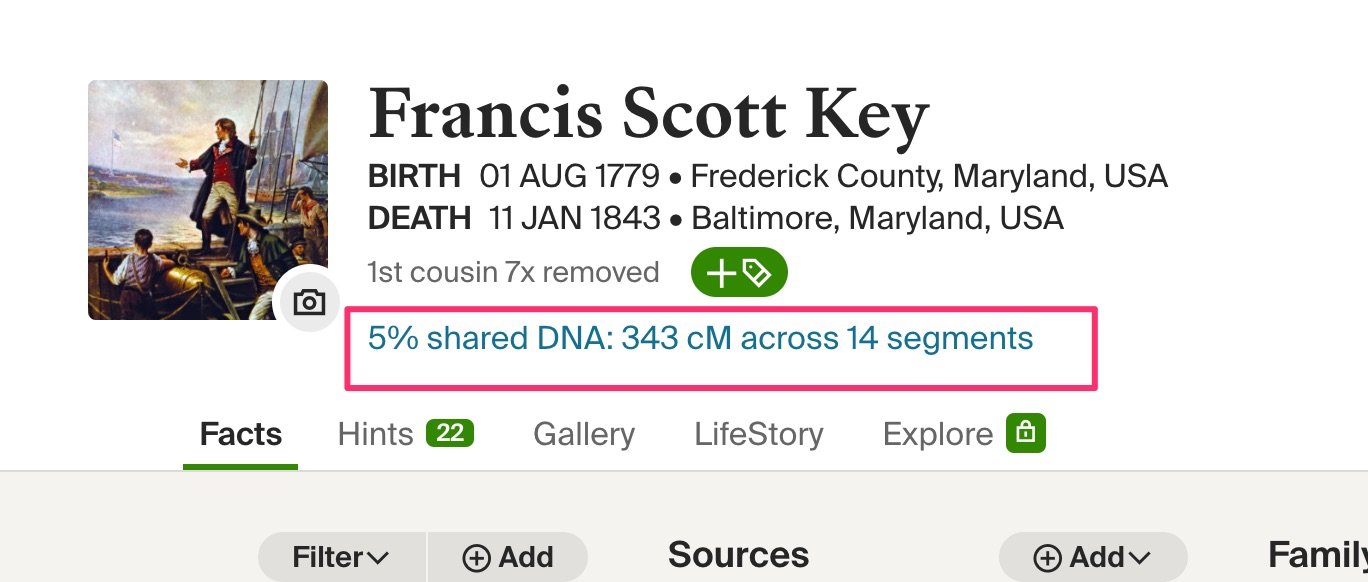This screenshot has height=582, width=1368.
Task: Click the plus icon in the rightmost Add button
Action: point(1047,557)
